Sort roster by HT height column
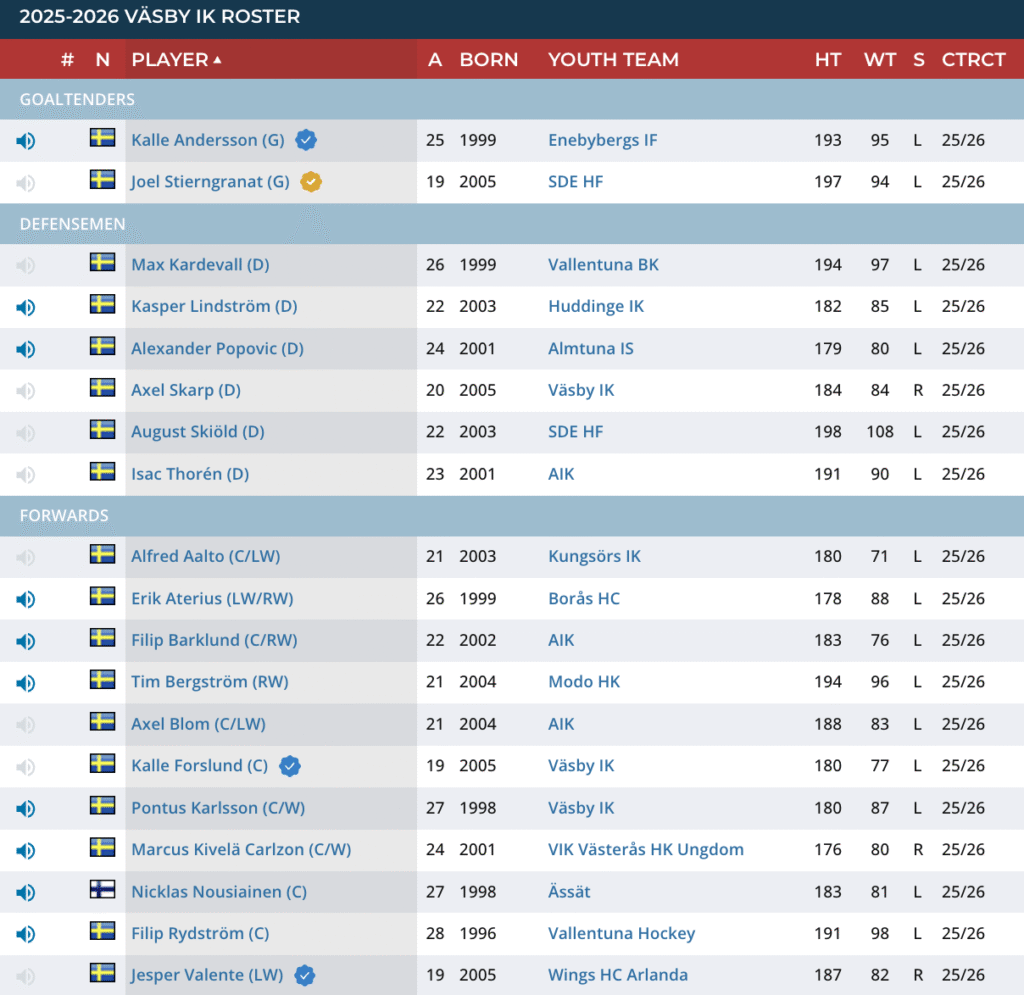 tap(827, 59)
